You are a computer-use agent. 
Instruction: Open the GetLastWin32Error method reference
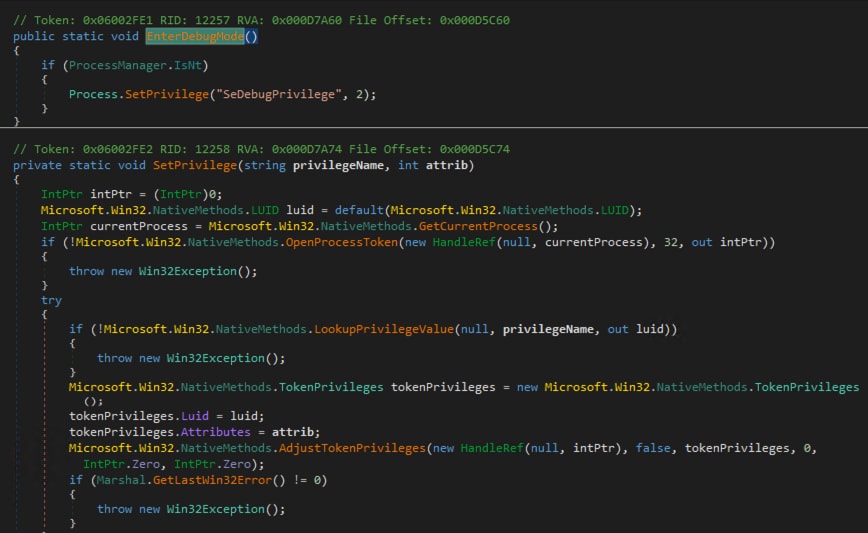(x=212, y=480)
